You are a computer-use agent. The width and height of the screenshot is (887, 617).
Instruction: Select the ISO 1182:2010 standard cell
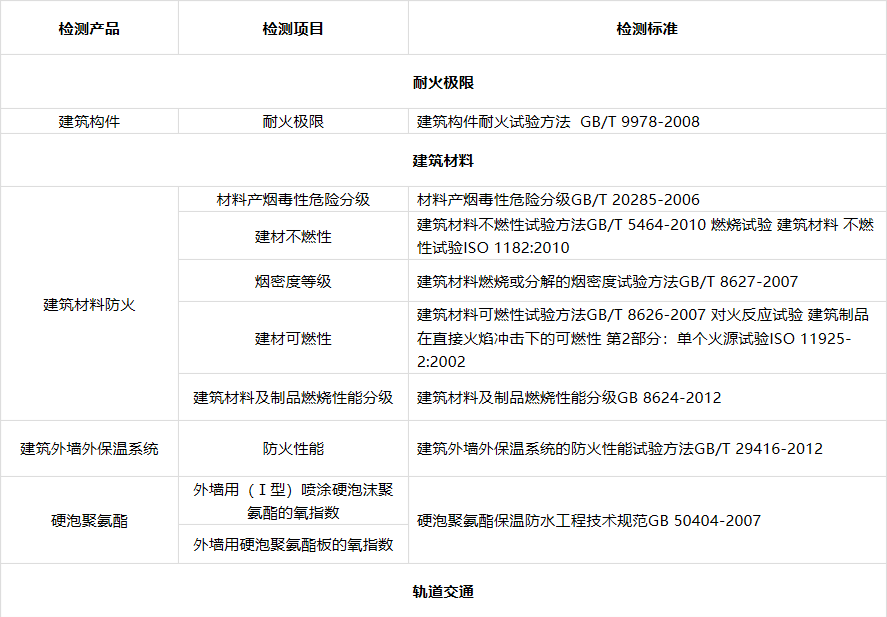[x=645, y=237]
